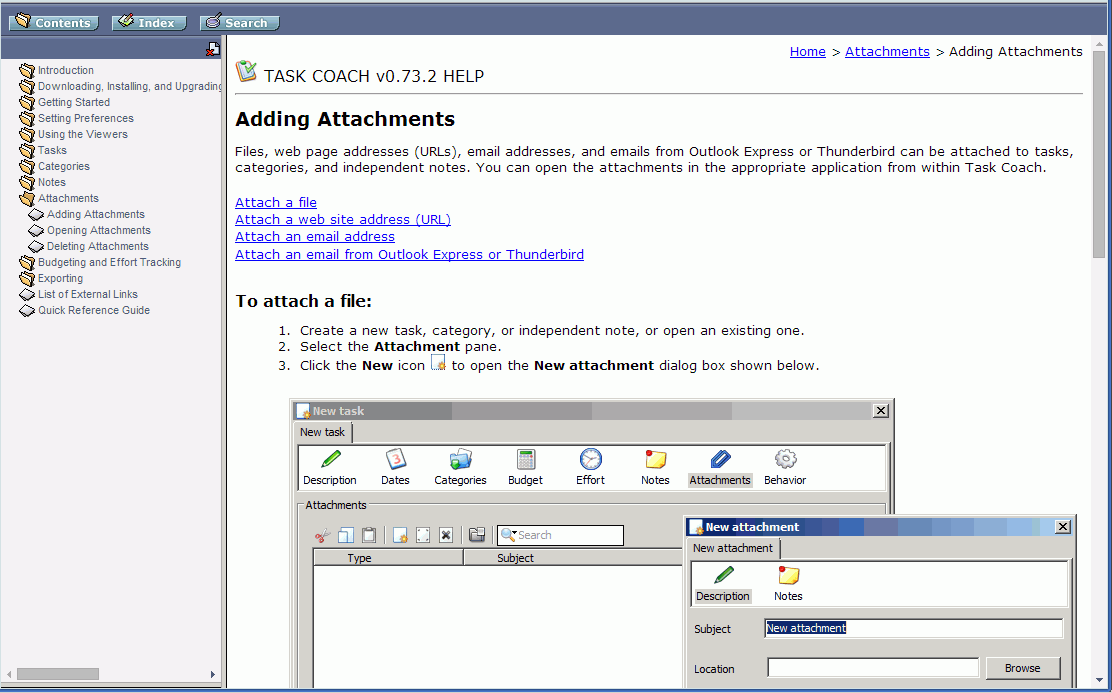Click the Browse button
This screenshot has height=693, width=1112.
point(1023,668)
